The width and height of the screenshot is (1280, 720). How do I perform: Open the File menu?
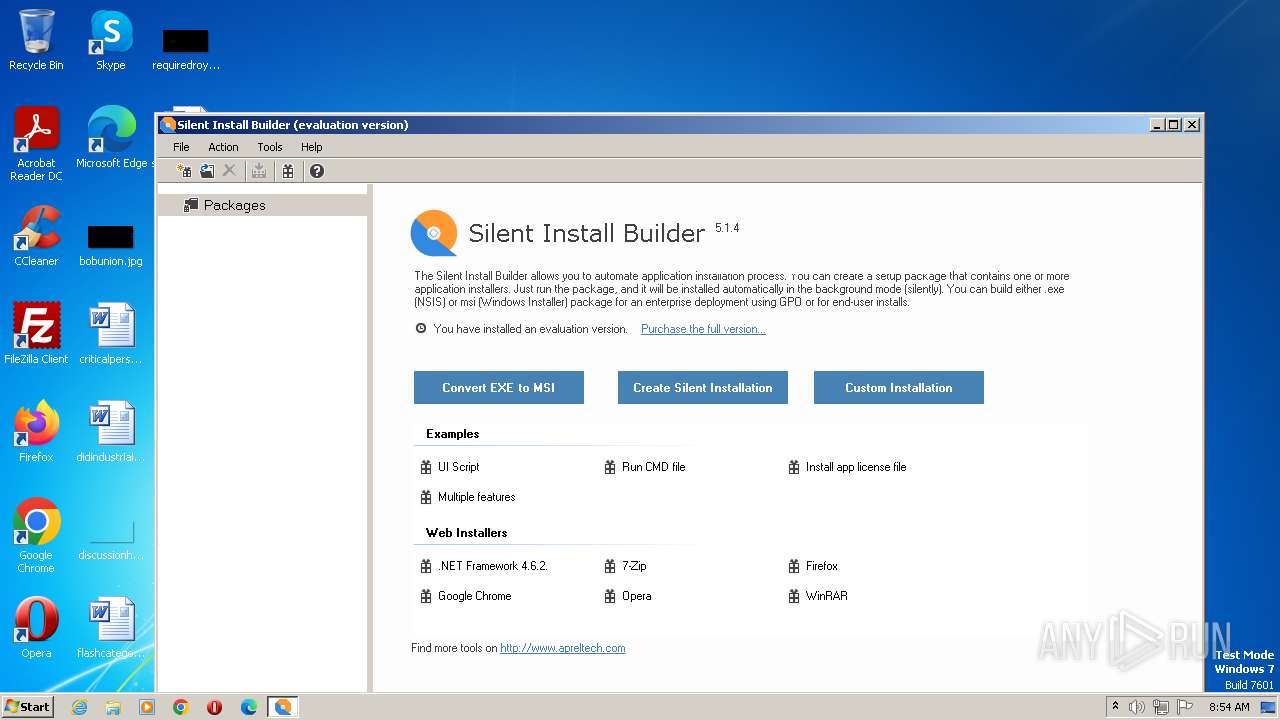[x=181, y=147]
